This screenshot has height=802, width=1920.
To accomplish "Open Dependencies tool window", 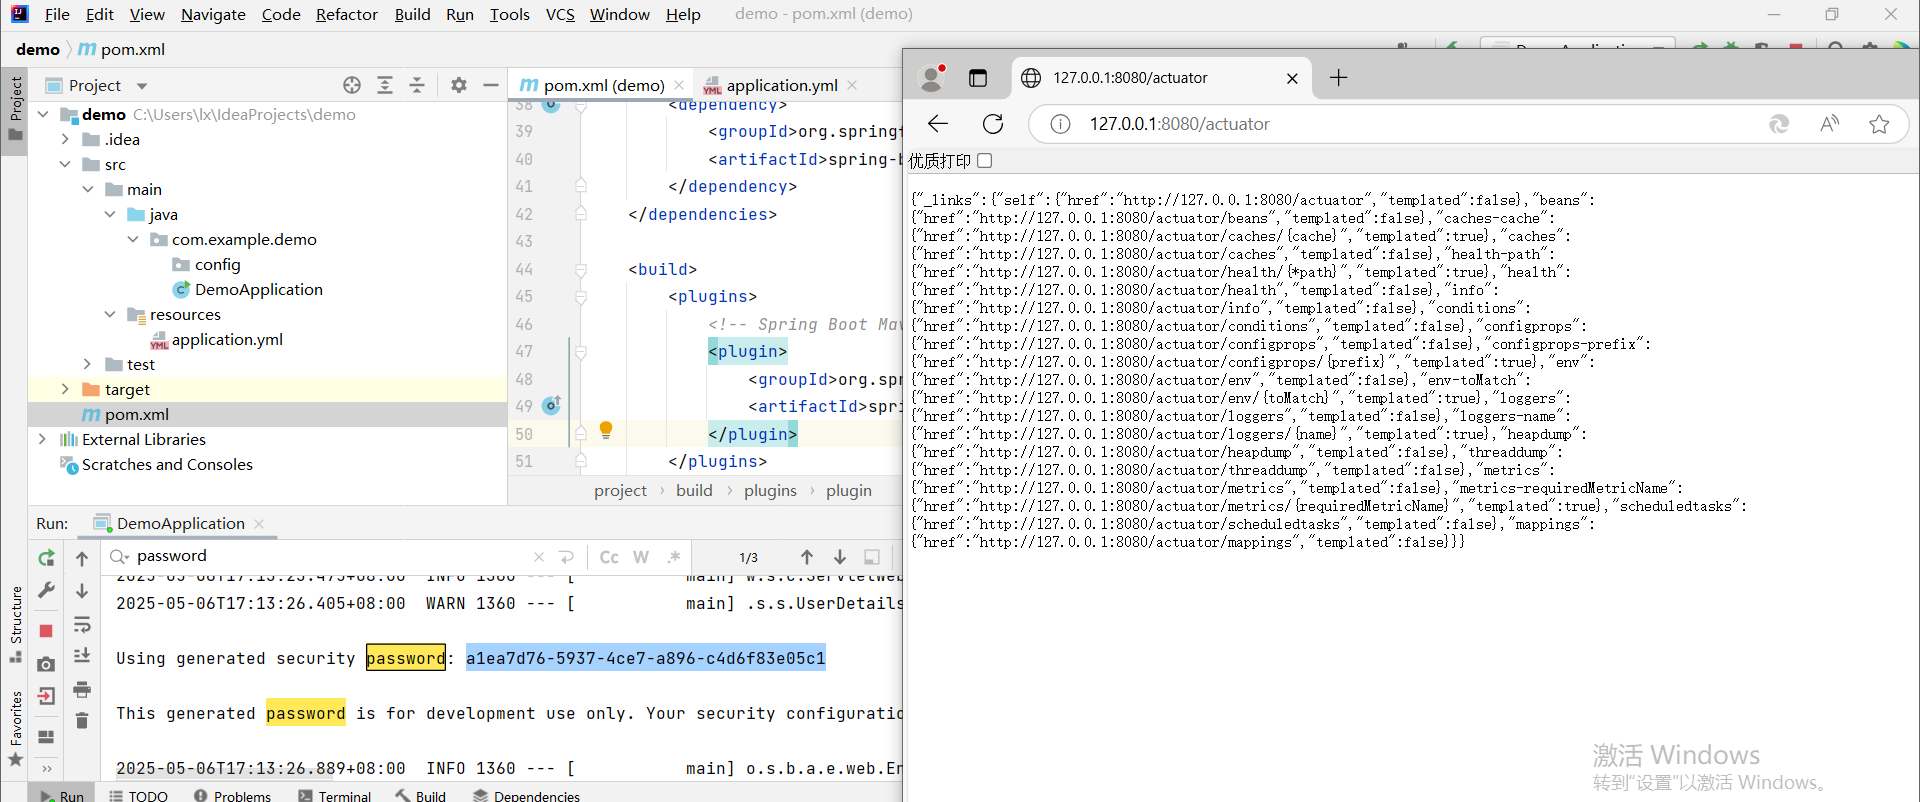I will (526, 796).
